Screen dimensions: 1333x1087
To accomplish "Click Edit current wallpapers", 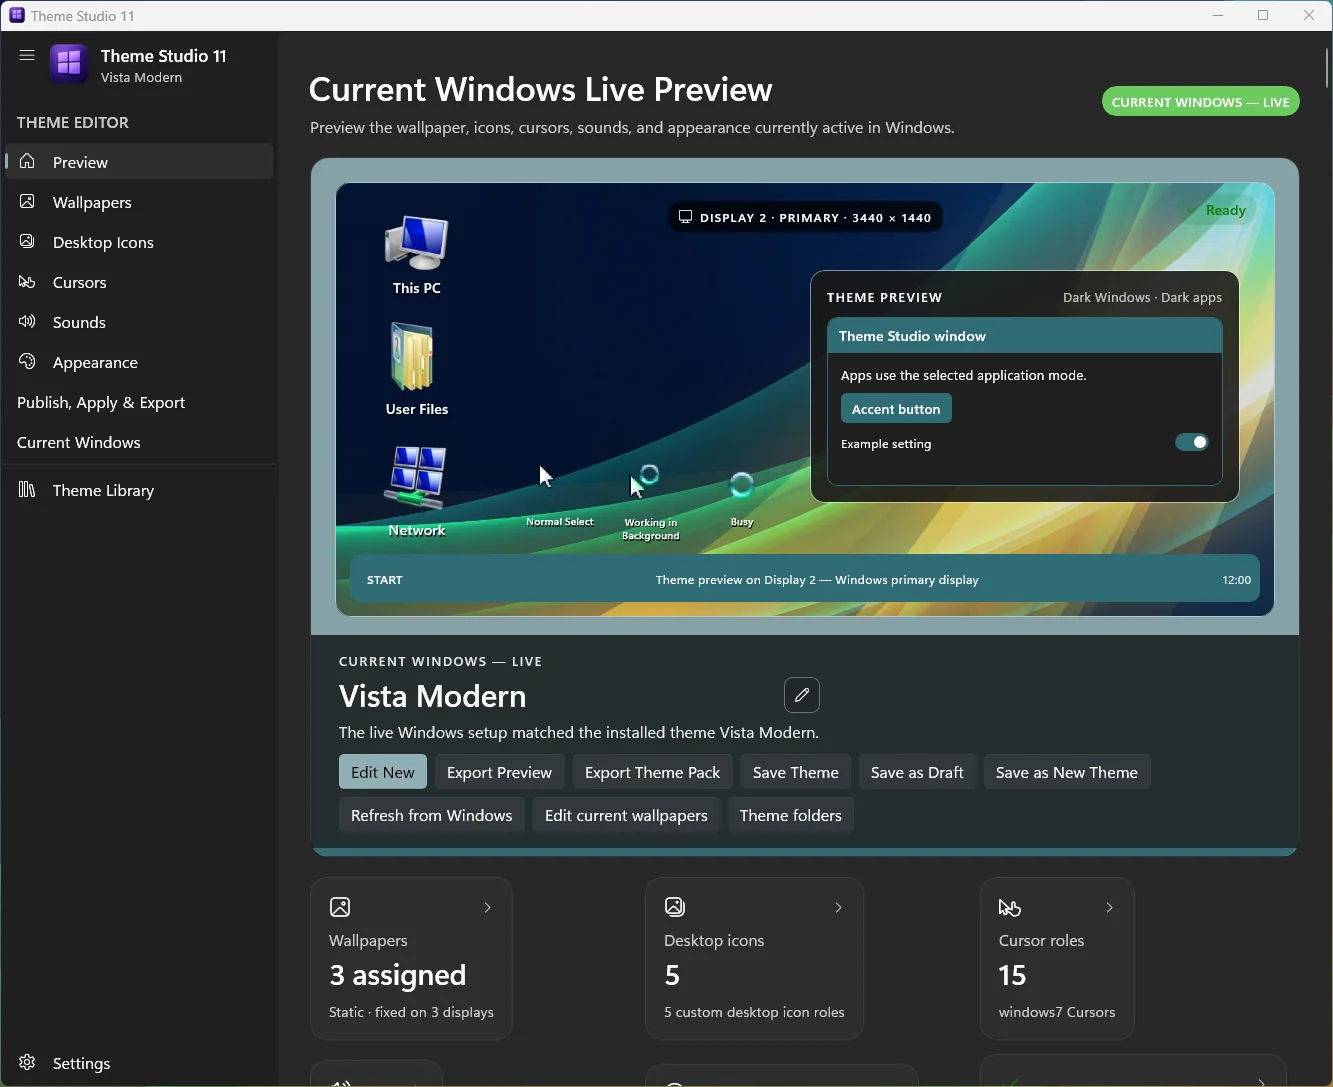I will 626,815.
